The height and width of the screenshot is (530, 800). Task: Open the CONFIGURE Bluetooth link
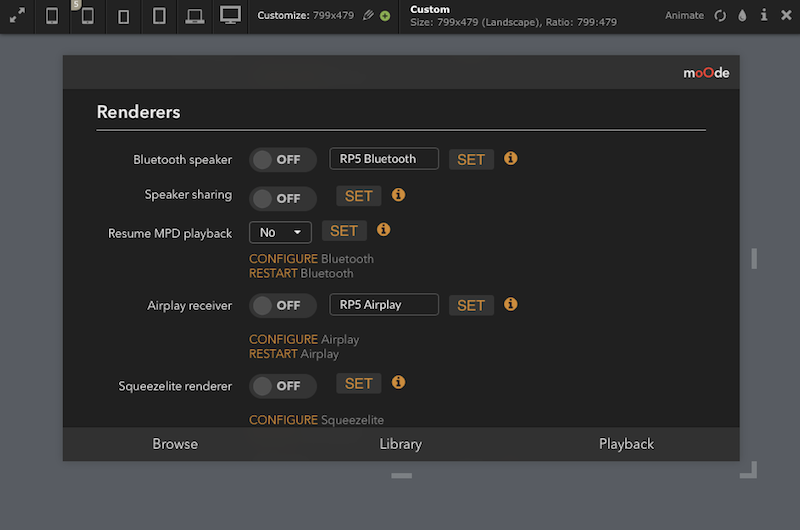[311, 259]
